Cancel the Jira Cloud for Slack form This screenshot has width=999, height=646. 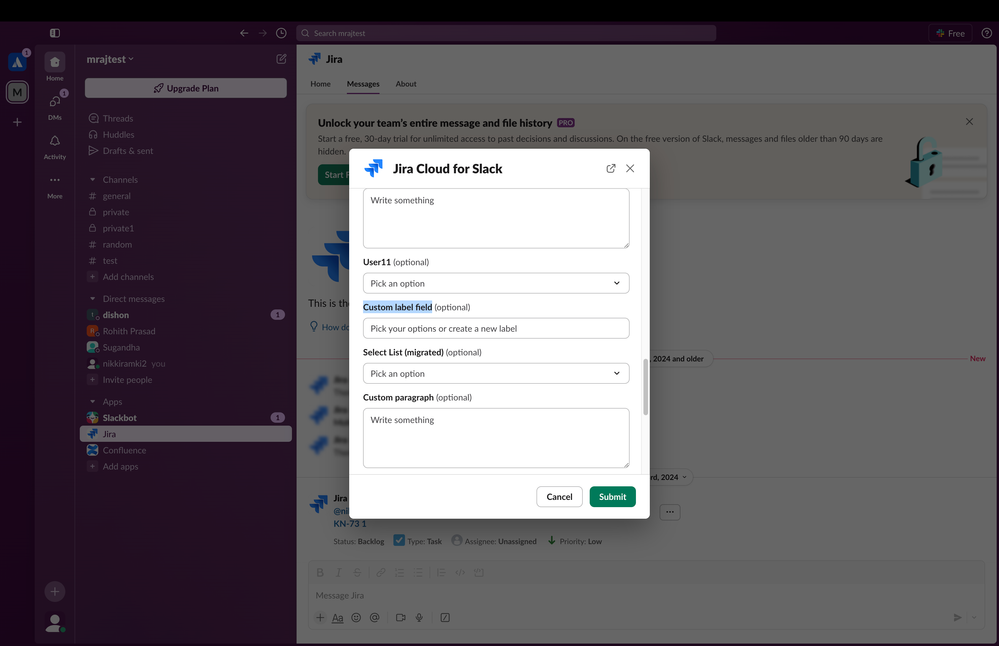pos(559,497)
